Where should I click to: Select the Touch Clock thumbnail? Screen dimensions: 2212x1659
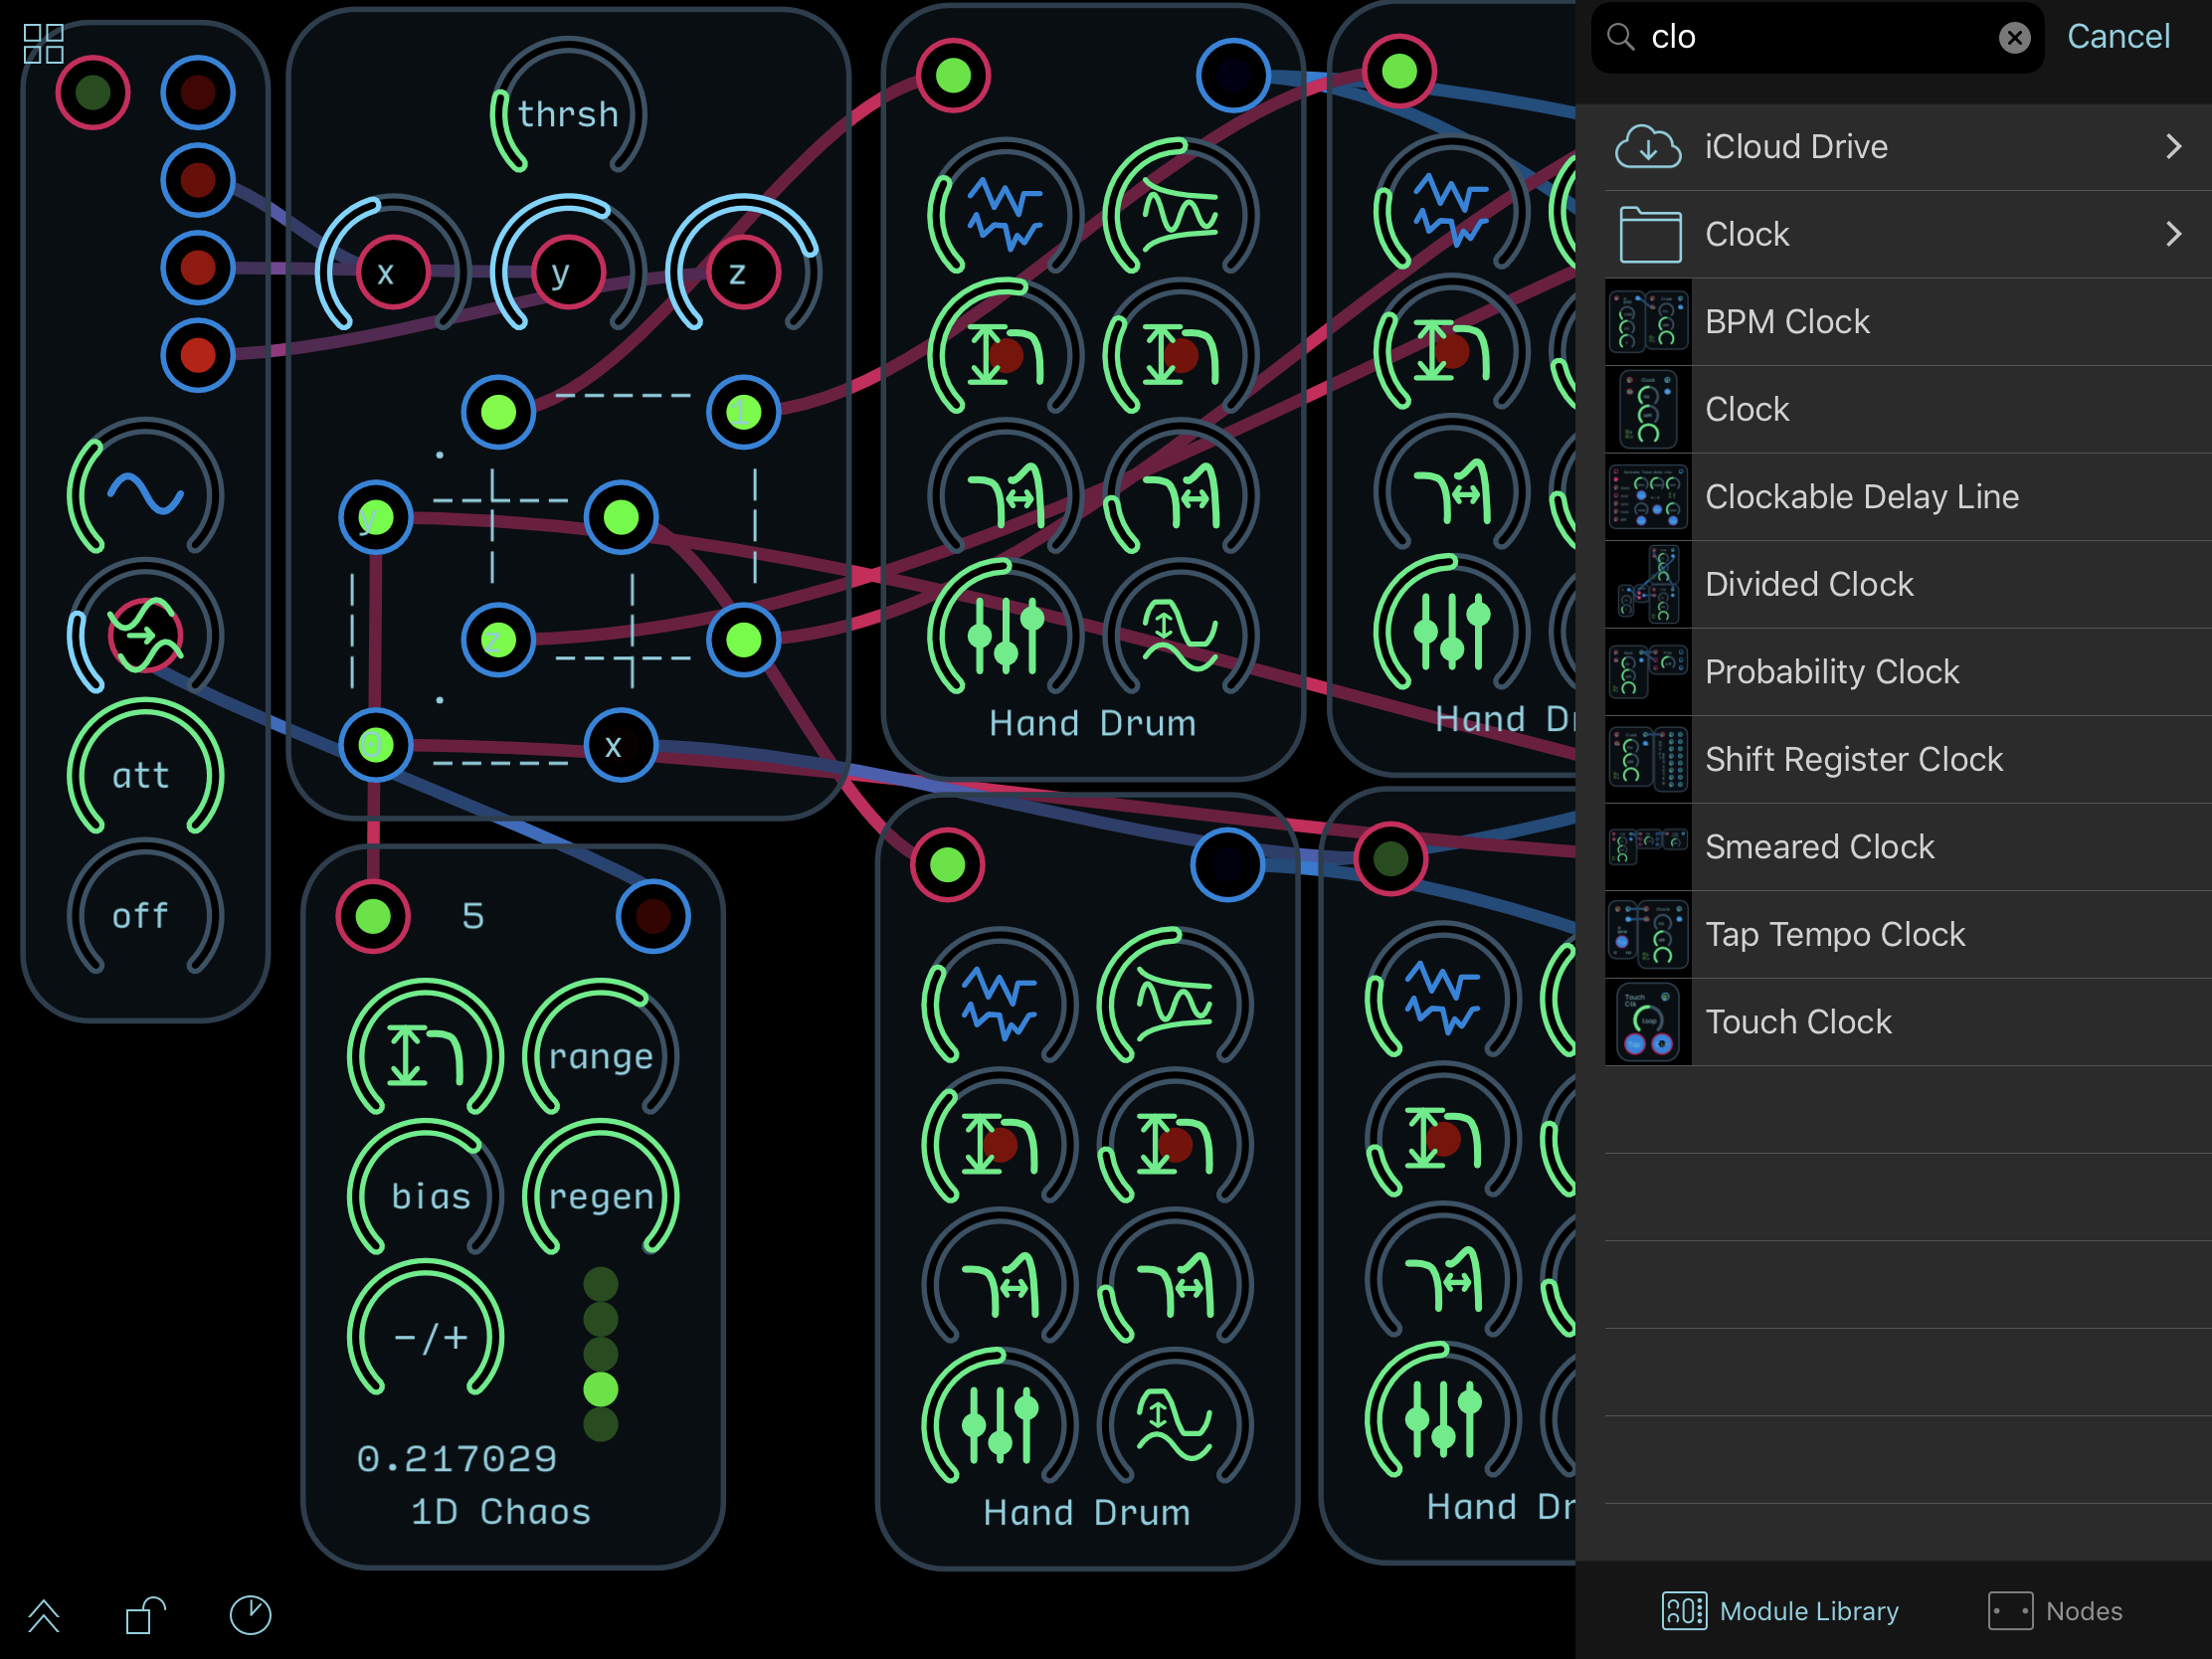coord(1648,1022)
